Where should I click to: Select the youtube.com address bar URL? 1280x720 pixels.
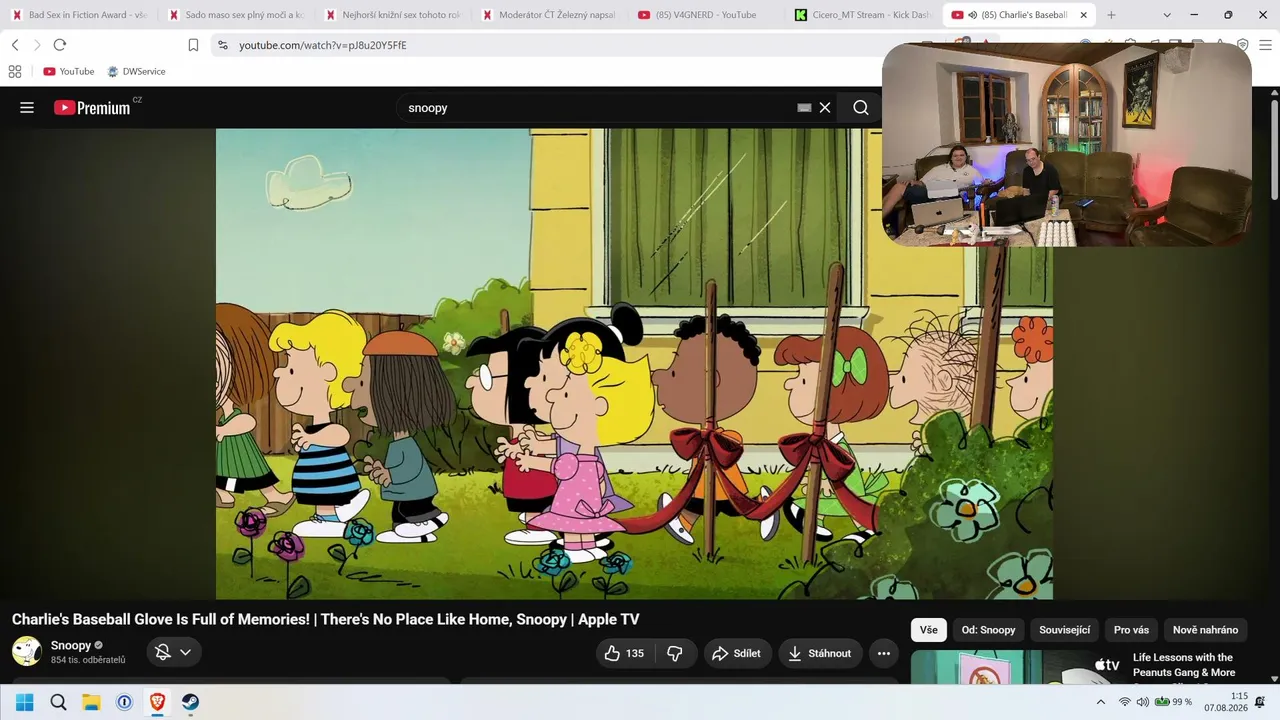coord(323,45)
